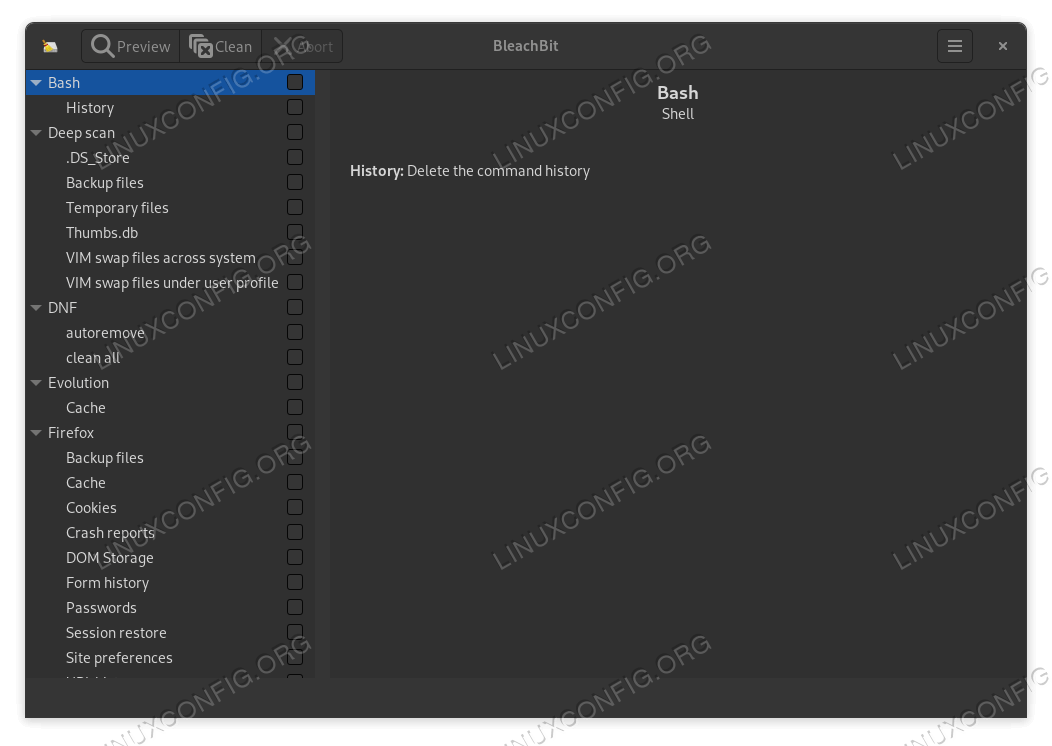Select the .DS_Store item
Image resolution: width=1052 pixels, height=746 pixels.
97,158
